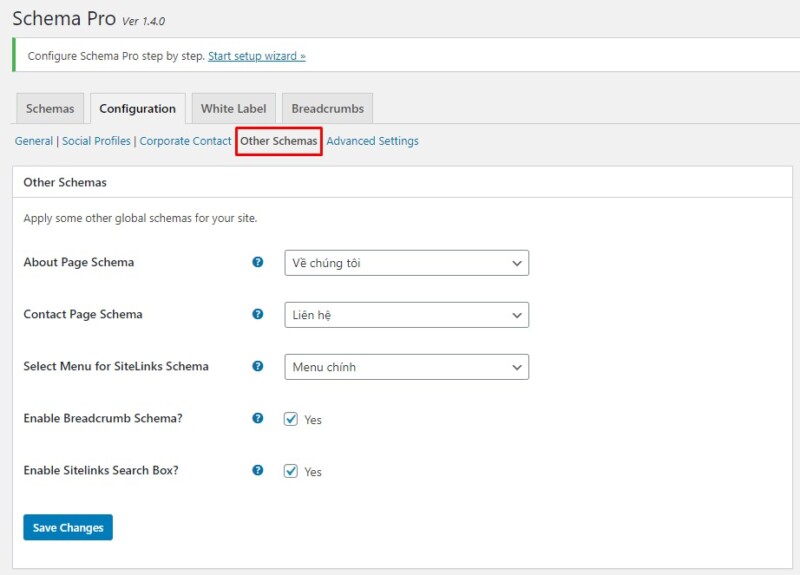Image resolution: width=800 pixels, height=575 pixels.
Task: Go to the Breadcrumbs tab
Action: (327, 109)
